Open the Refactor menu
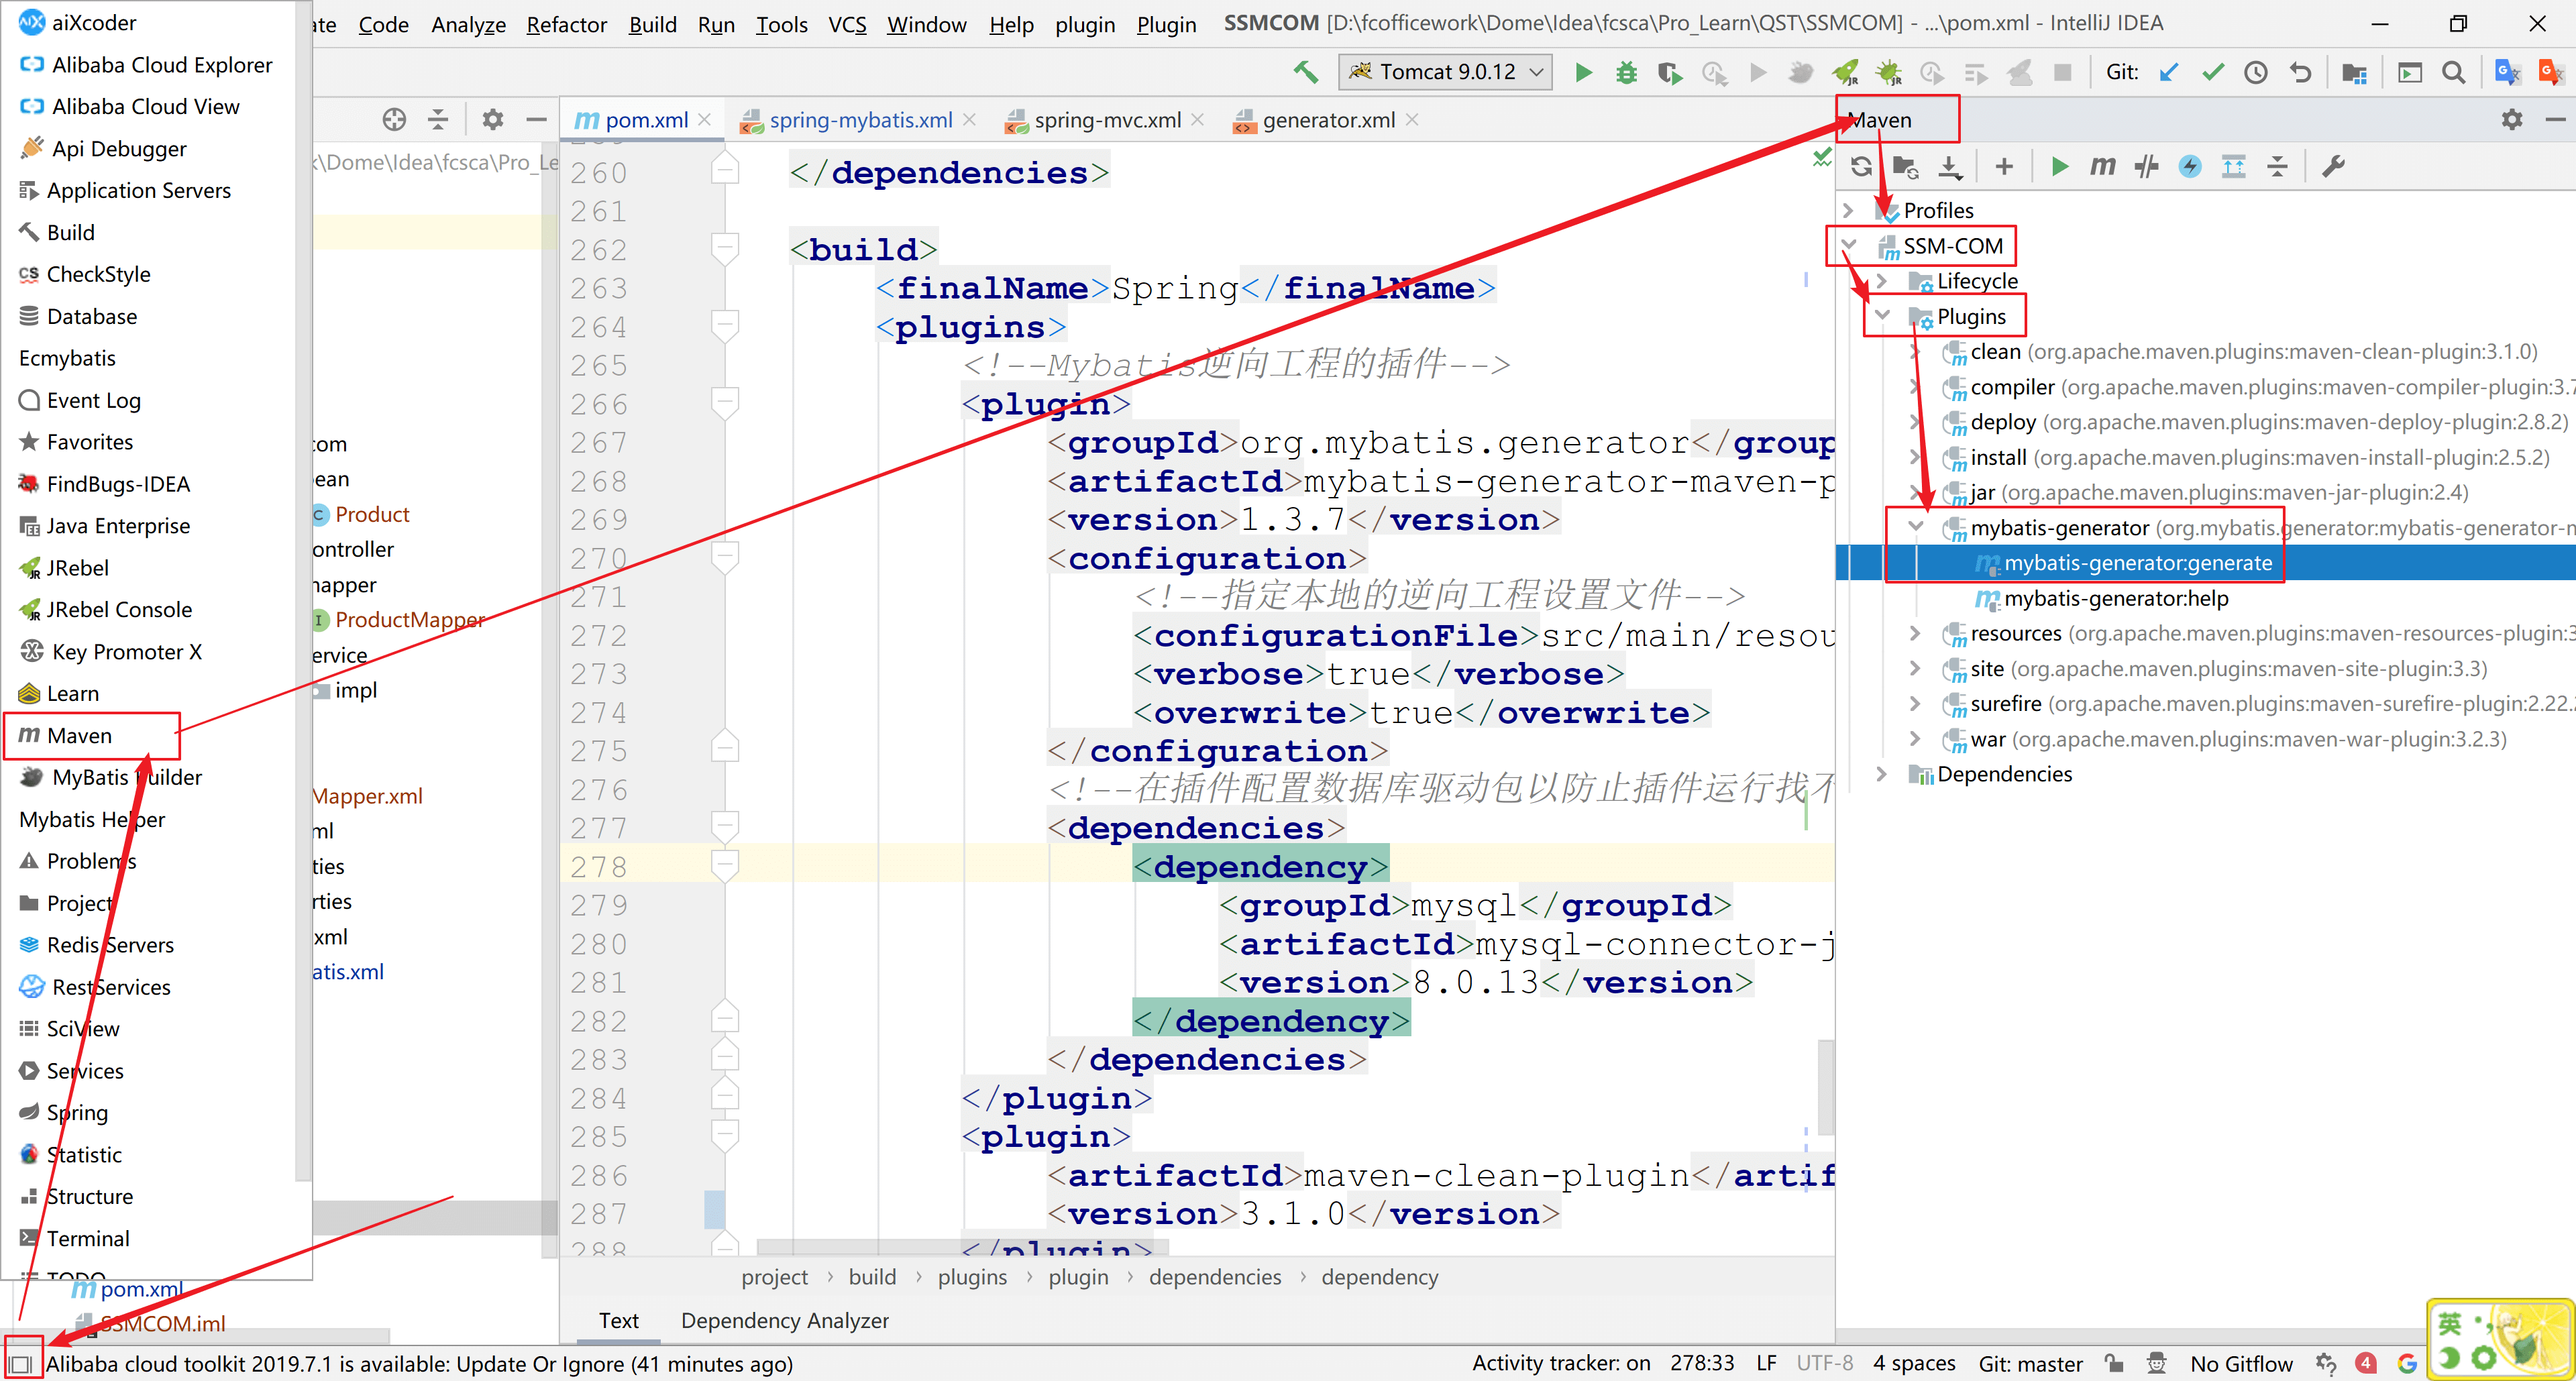Screen dimensions: 2576x1381 pyautogui.click(x=566, y=24)
